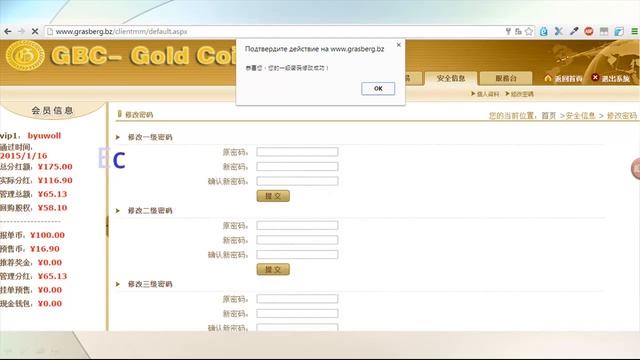Select the eyedropper extension icon
Image resolution: width=640 pixels, height=360 pixels.
click(574, 31)
